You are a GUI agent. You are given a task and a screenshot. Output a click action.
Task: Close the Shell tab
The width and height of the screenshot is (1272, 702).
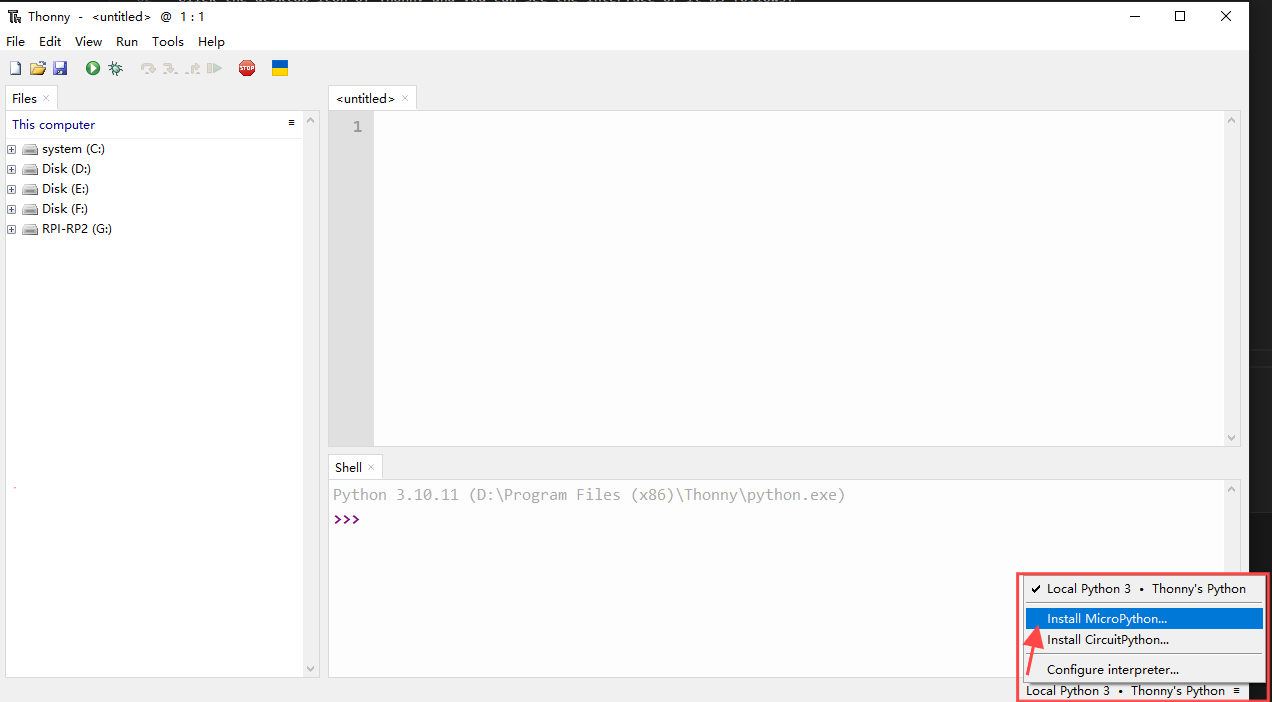coord(371,467)
